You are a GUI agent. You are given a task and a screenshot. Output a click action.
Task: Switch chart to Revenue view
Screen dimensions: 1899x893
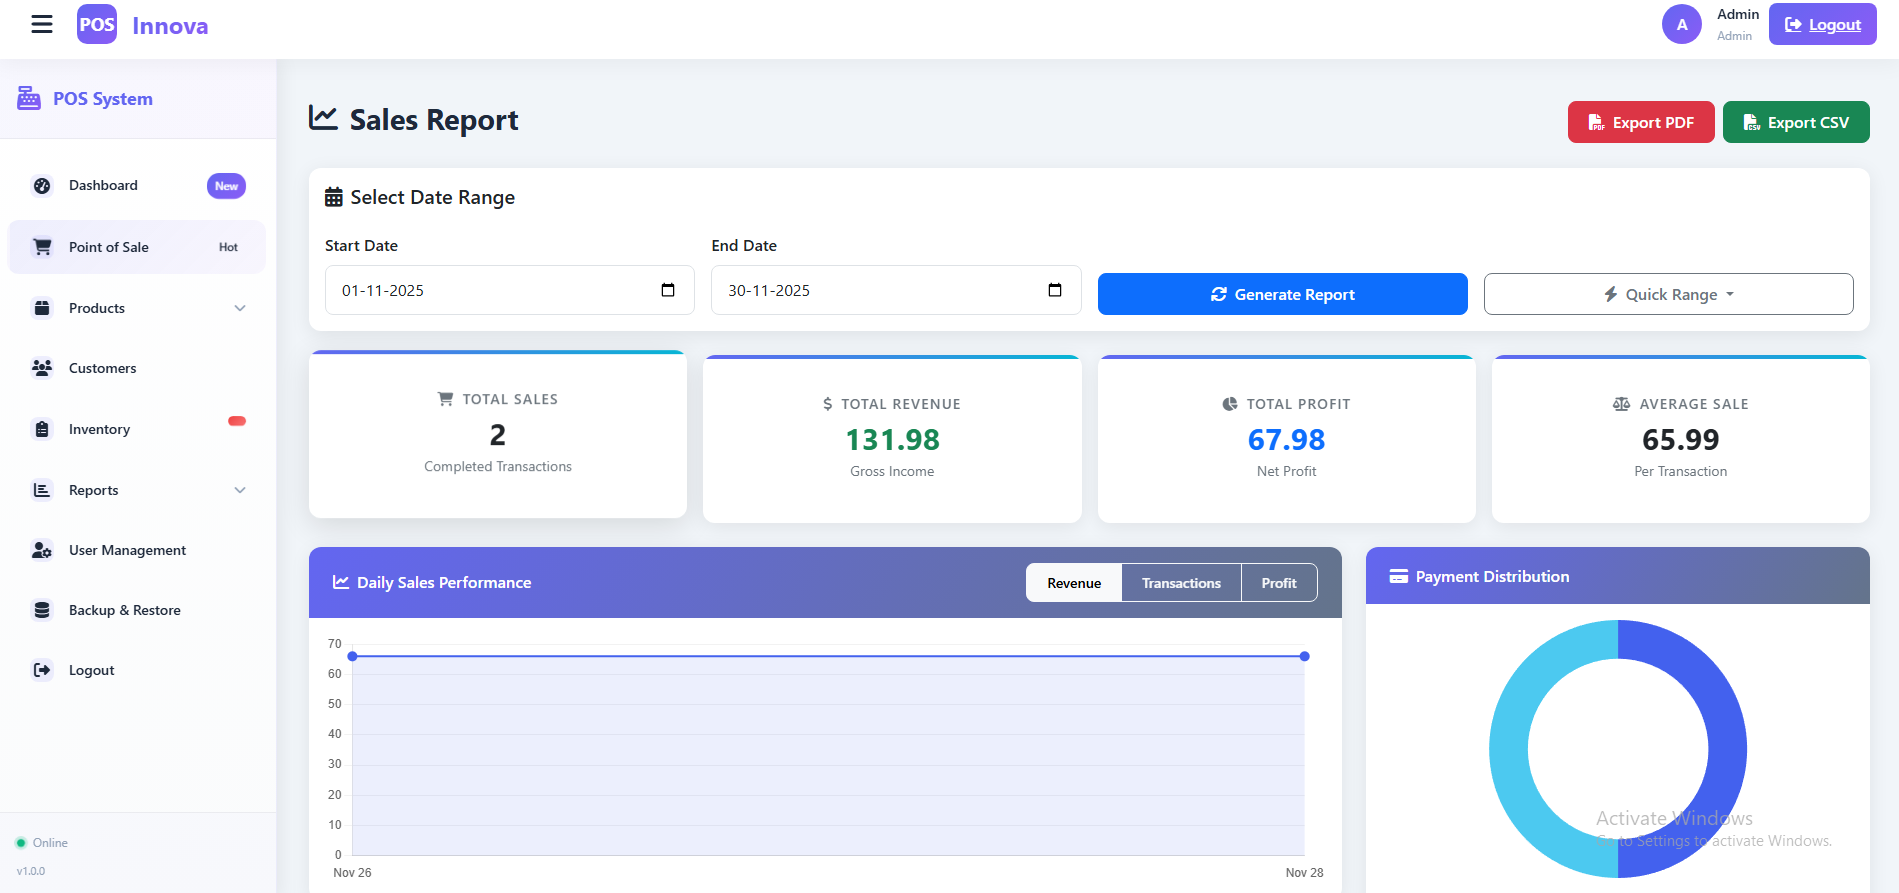point(1074,583)
